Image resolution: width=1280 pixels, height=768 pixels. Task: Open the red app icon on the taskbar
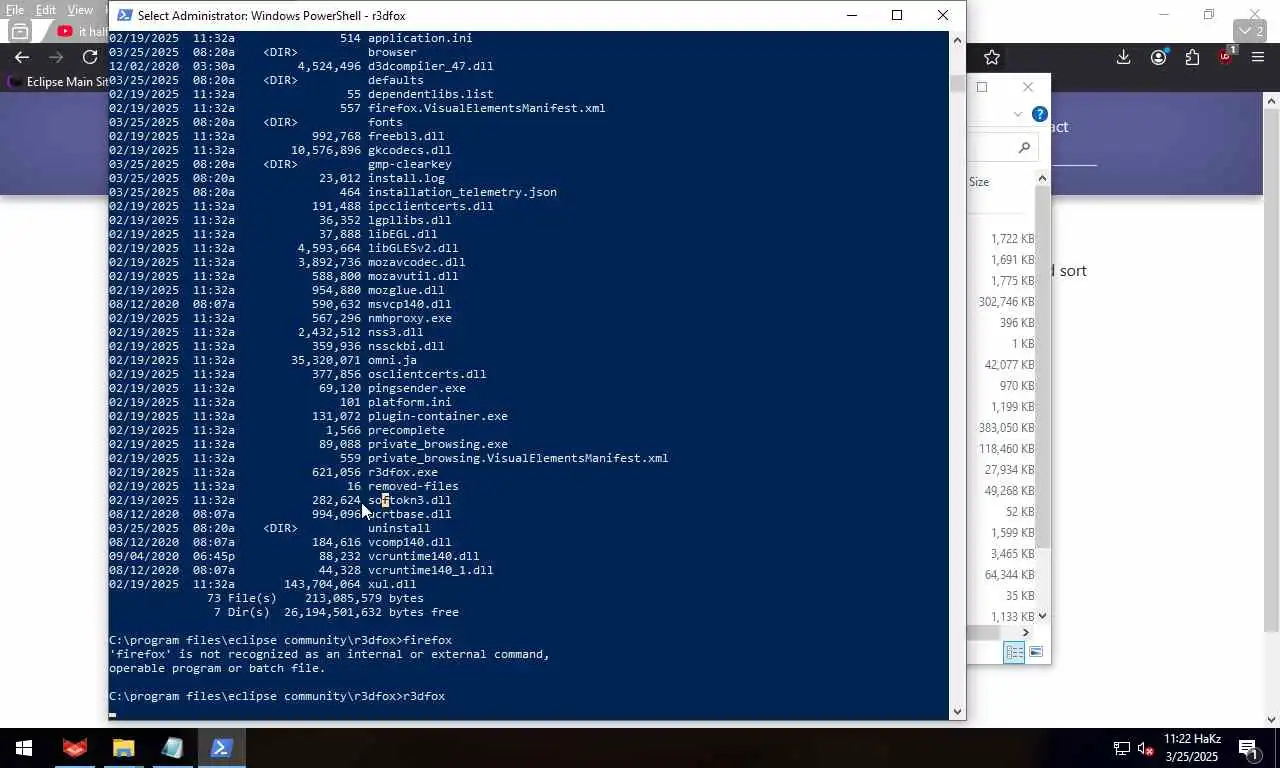click(75, 748)
